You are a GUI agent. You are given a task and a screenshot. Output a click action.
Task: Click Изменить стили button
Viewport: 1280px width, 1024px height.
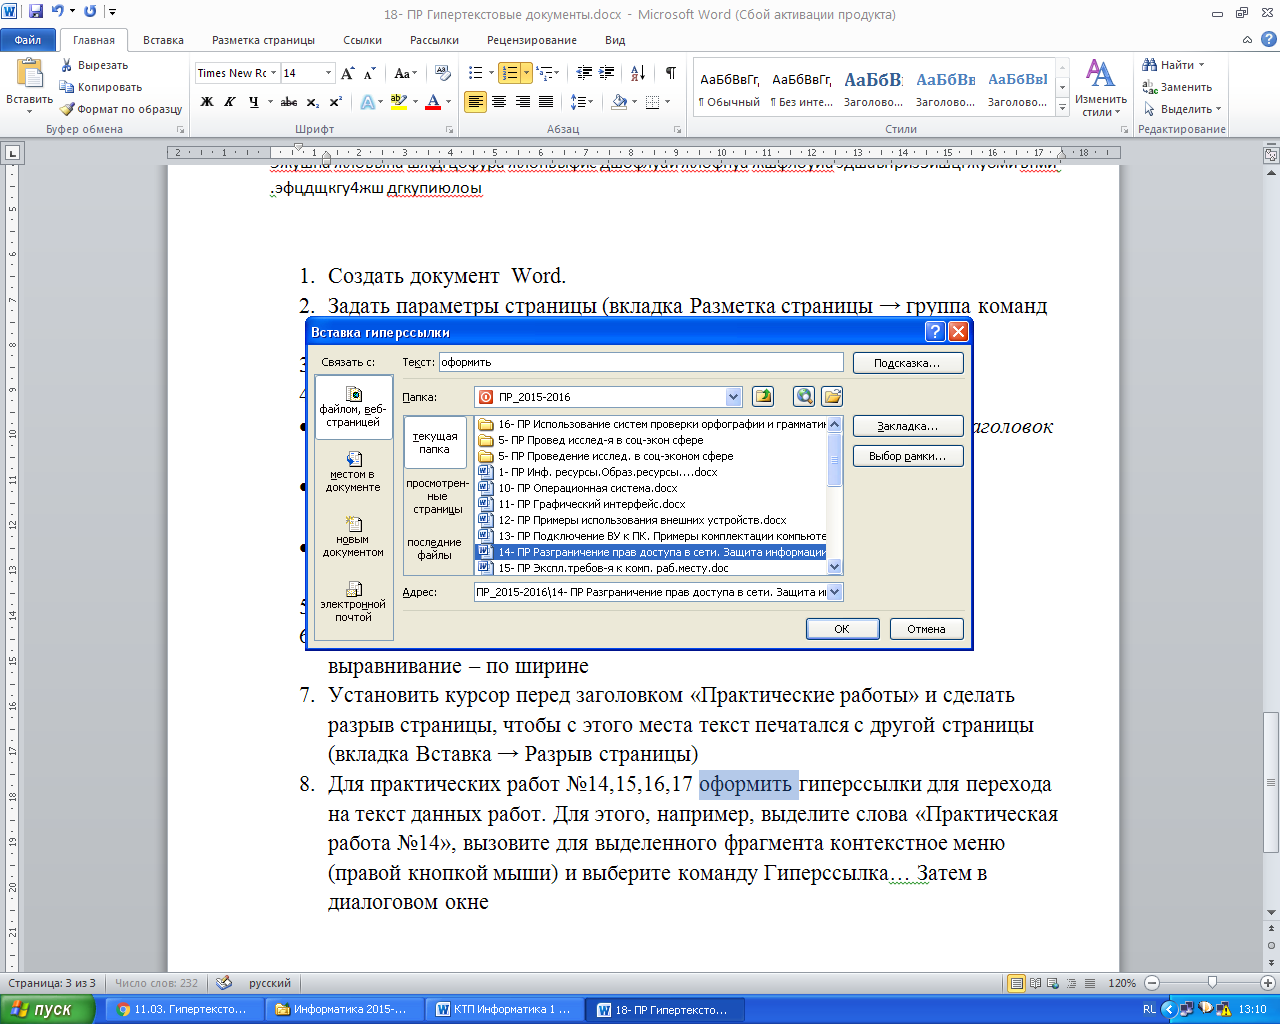1101,88
